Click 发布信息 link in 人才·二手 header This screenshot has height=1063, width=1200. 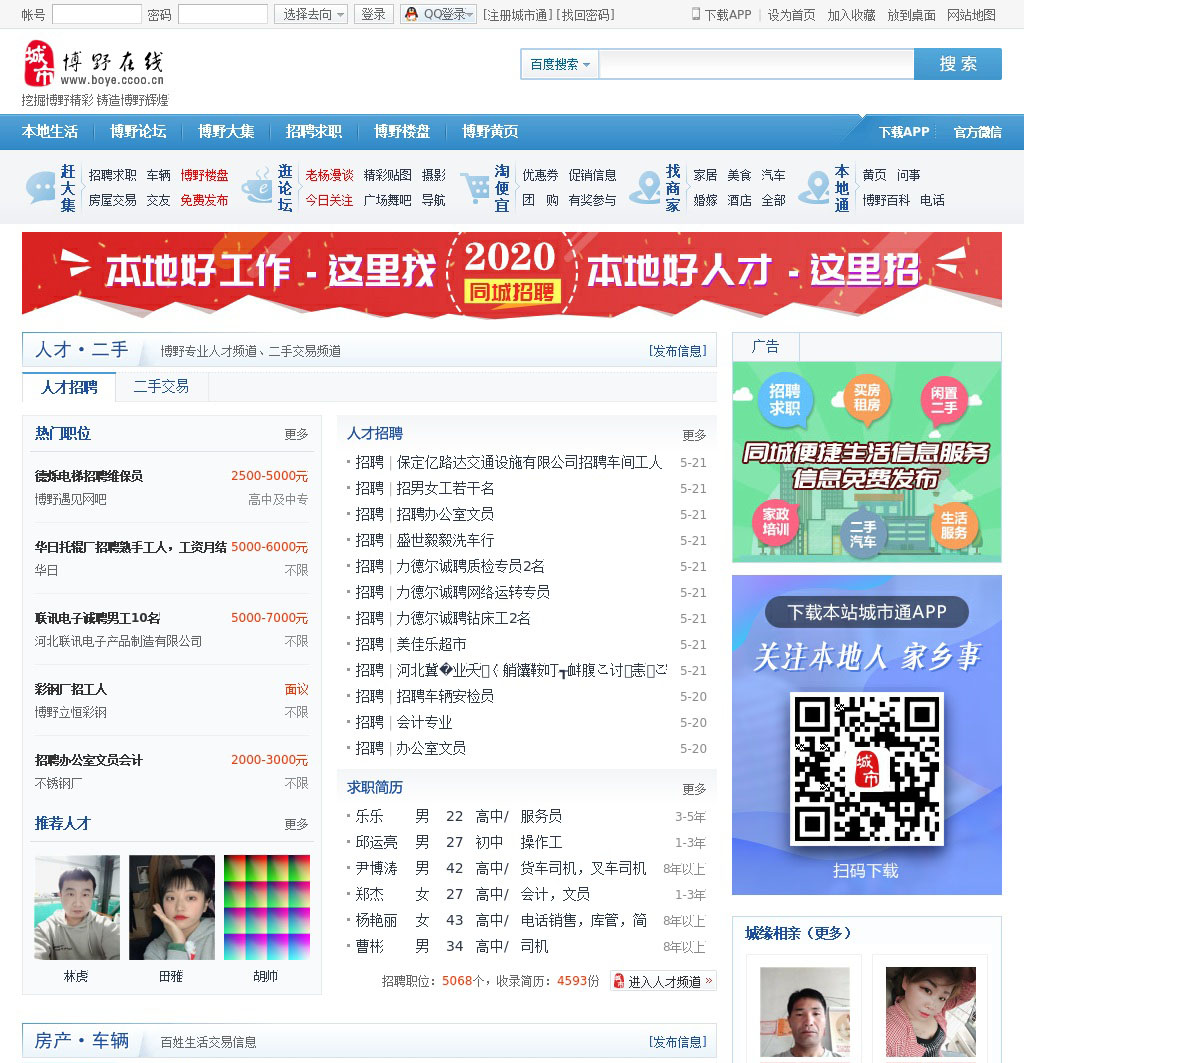point(677,351)
